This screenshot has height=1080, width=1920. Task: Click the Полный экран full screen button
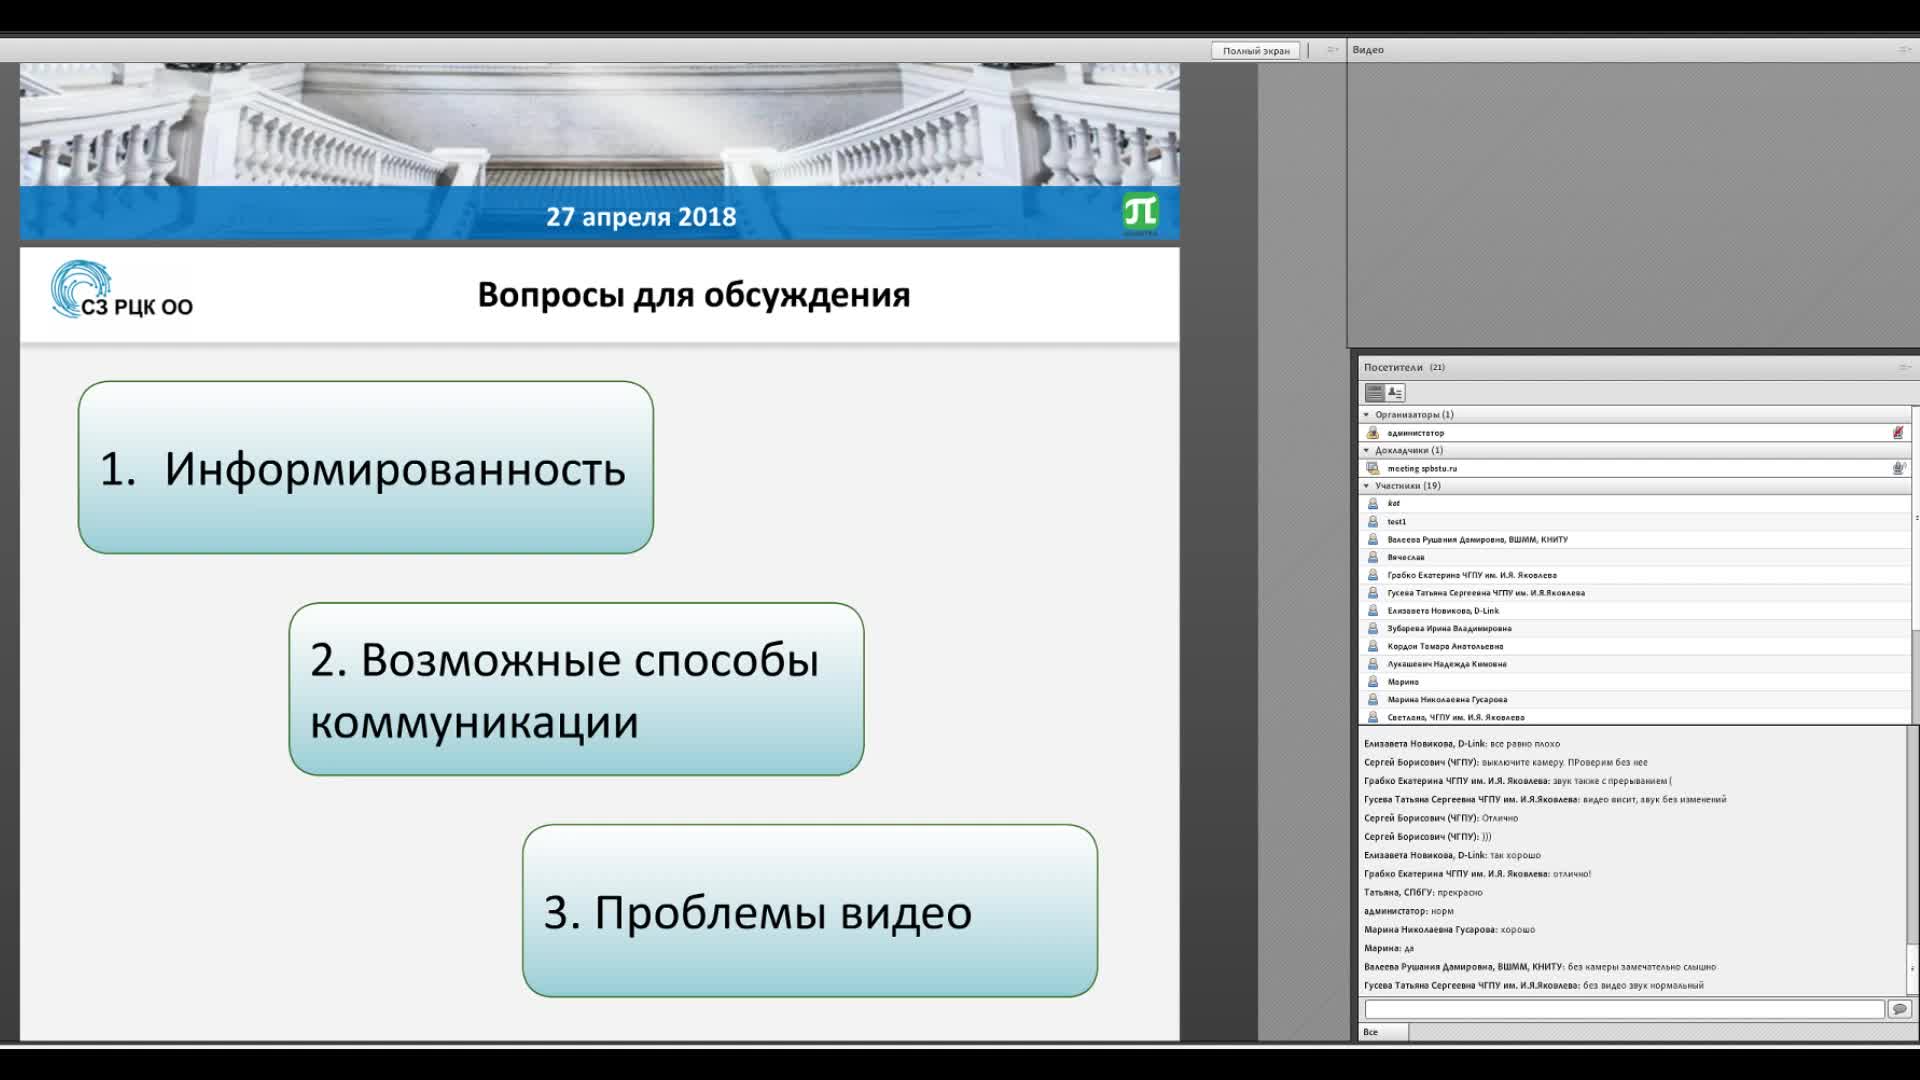(1256, 50)
